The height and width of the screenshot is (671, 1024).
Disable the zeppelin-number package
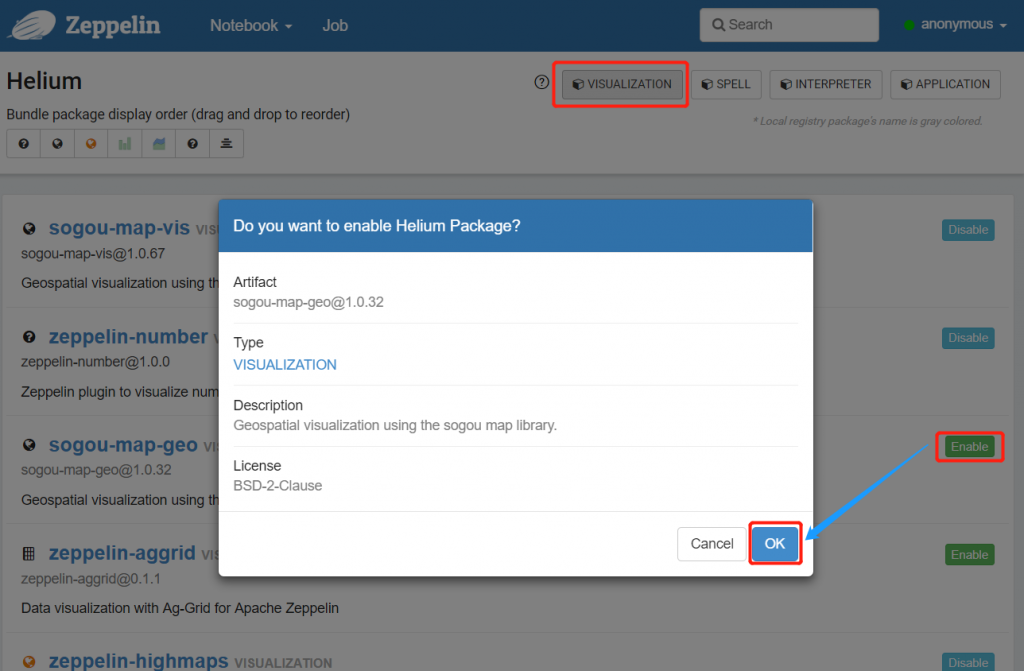[968, 338]
